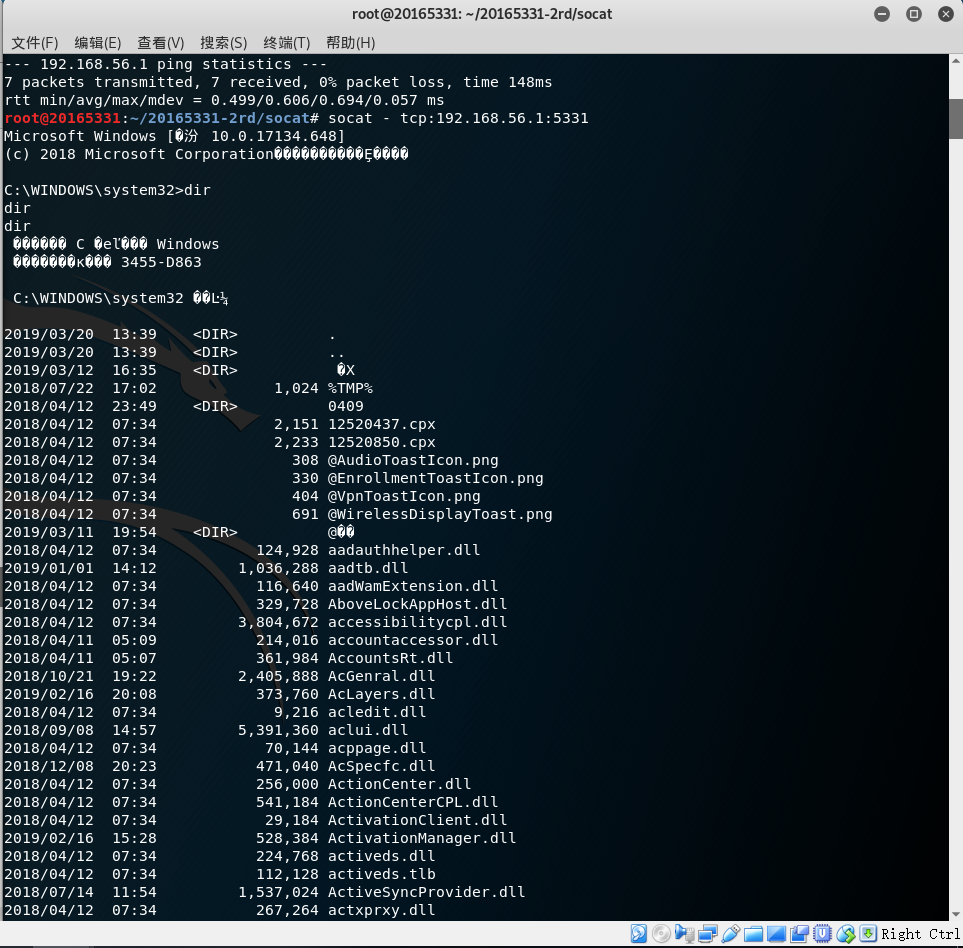Click the ping statistics header line
The image size is (963, 948).
[165, 64]
